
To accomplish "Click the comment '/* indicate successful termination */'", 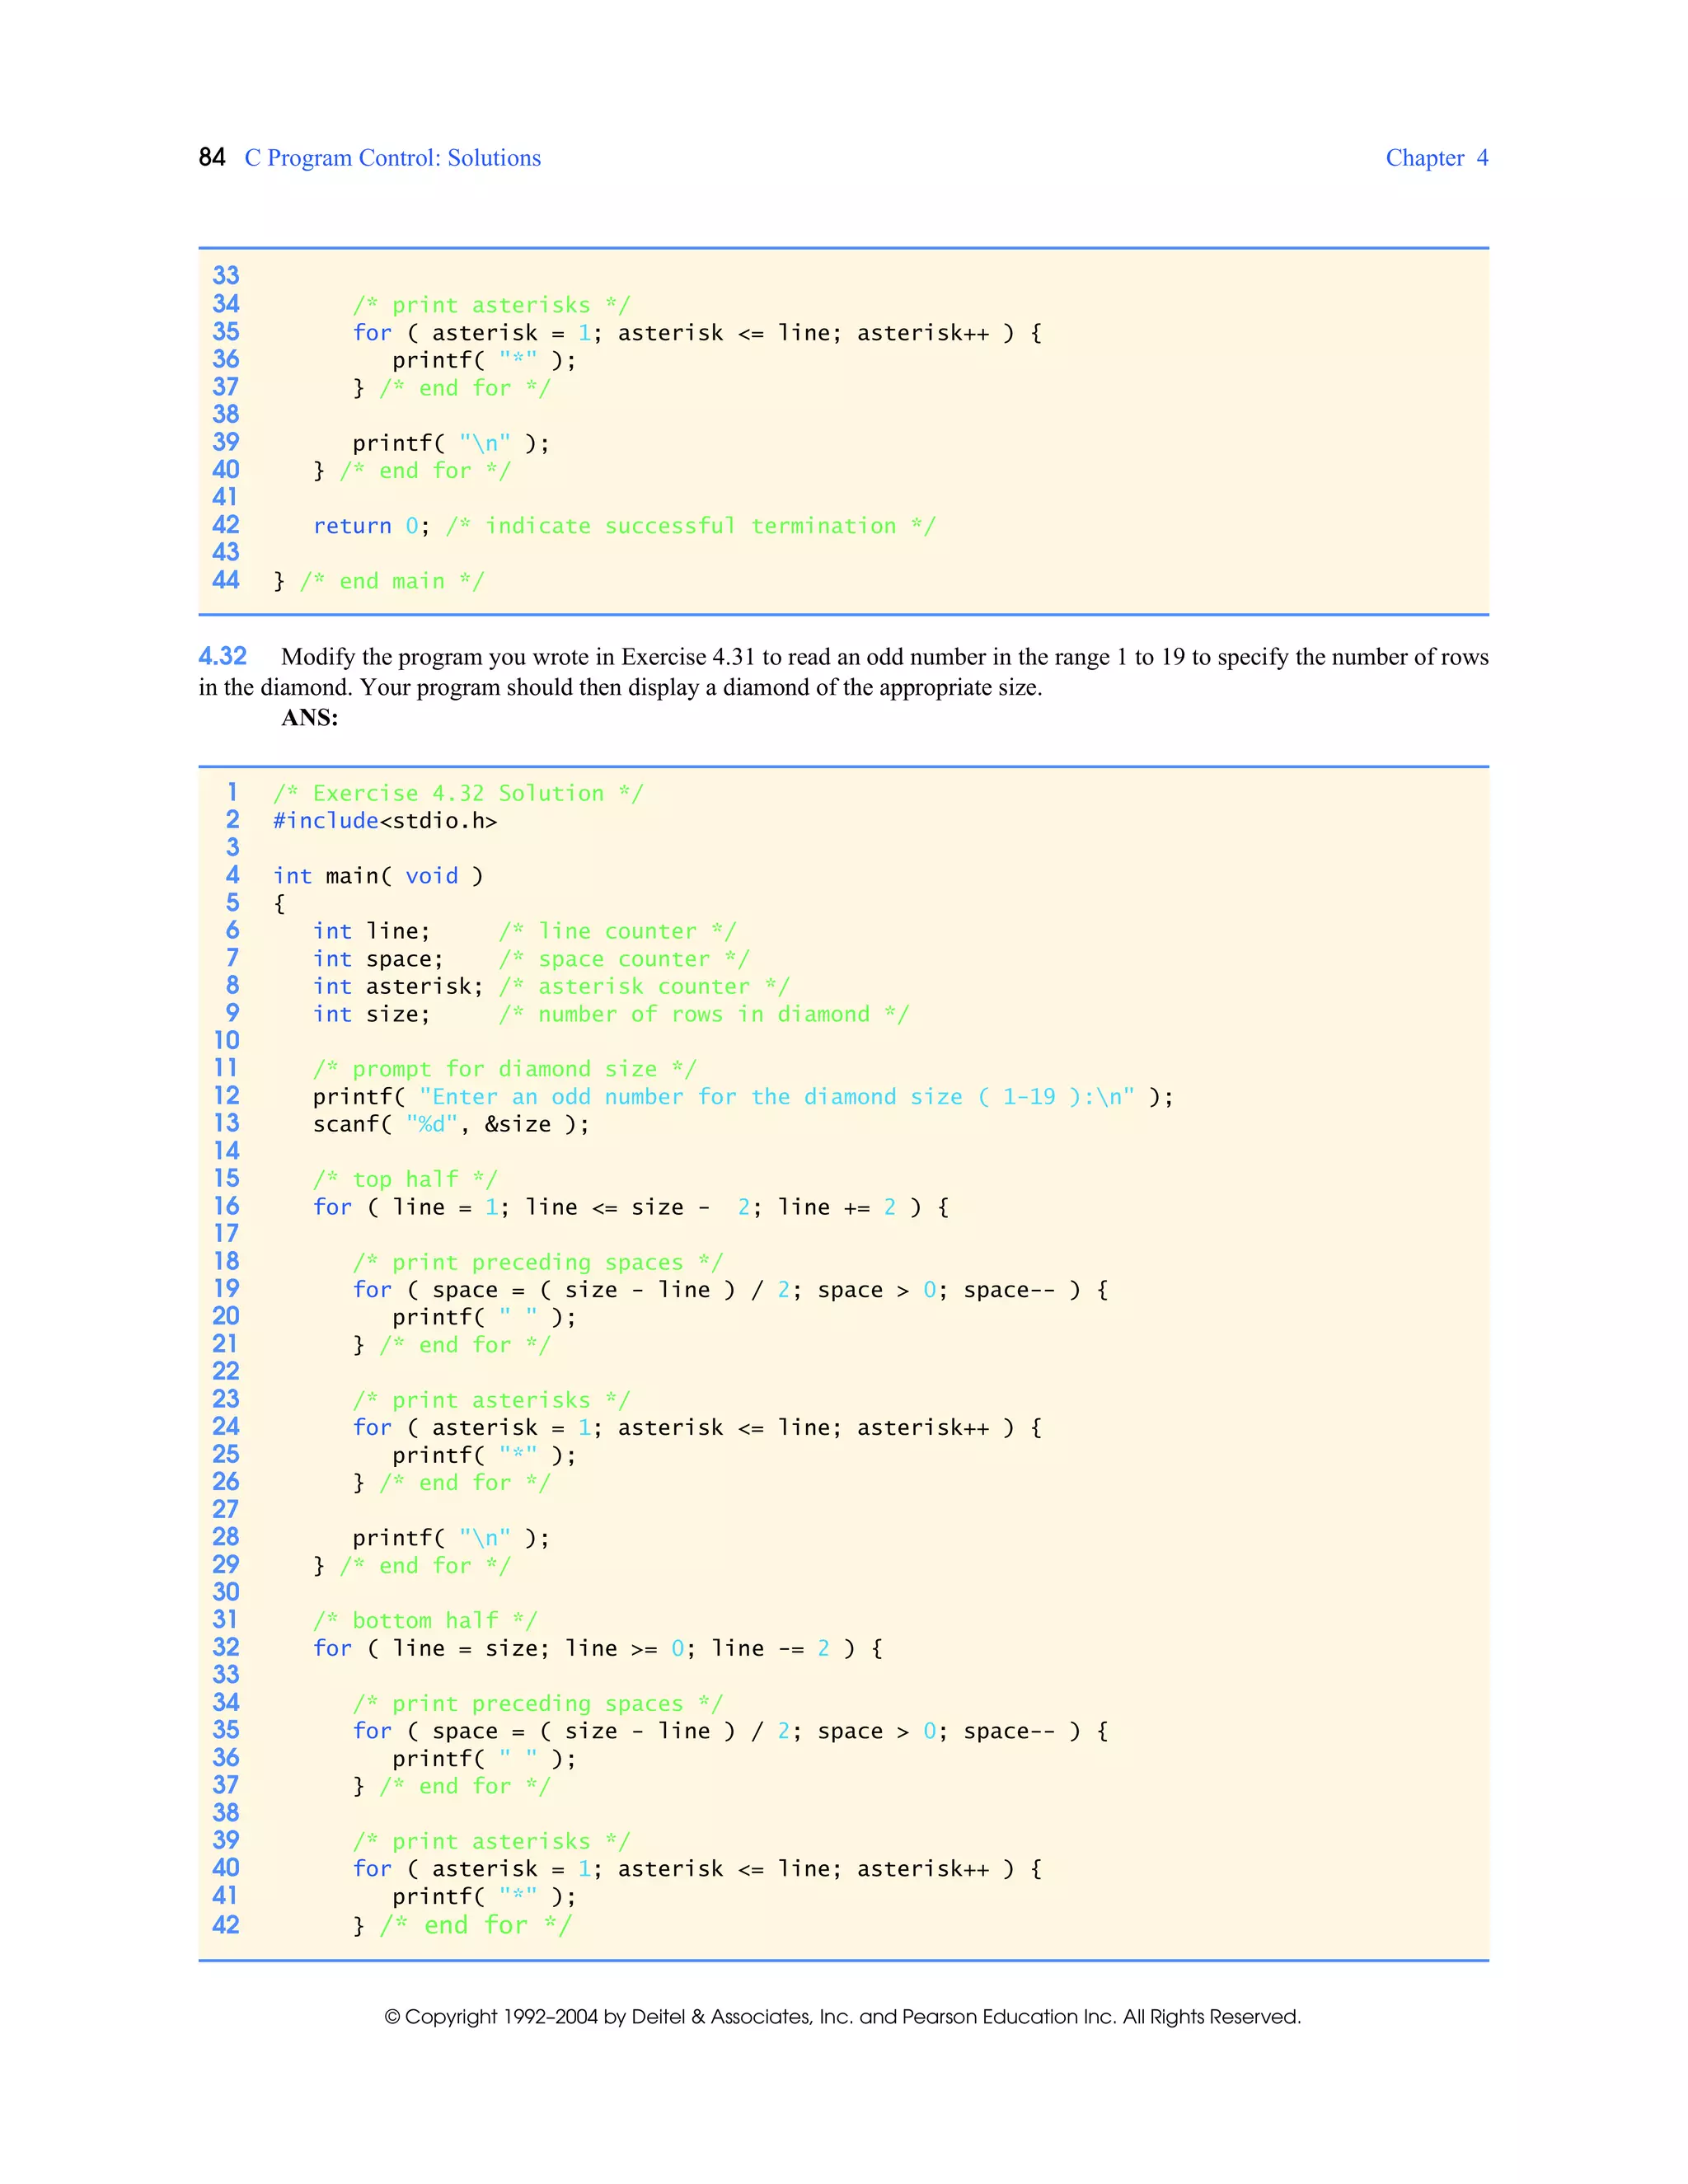I will tap(691, 526).
